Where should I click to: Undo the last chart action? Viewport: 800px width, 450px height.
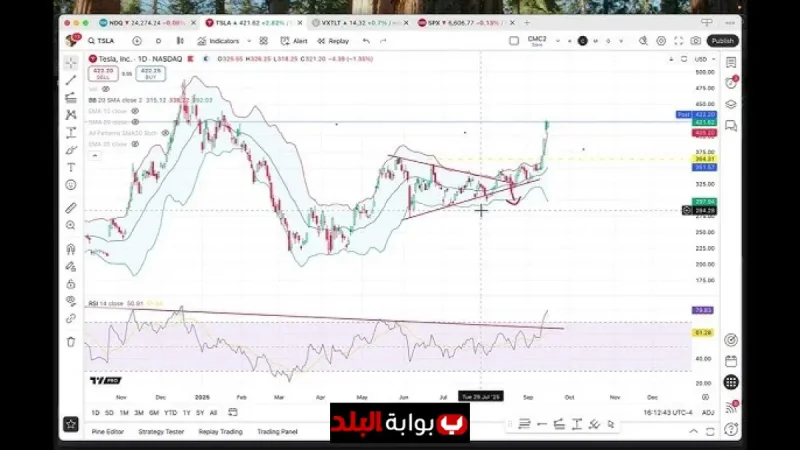pos(366,41)
